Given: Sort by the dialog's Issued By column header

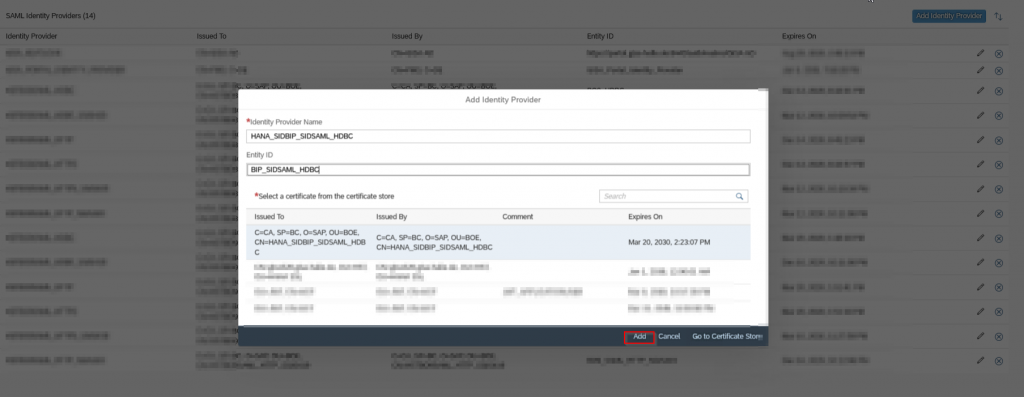Looking at the screenshot, I should pyautogui.click(x=391, y=217).
